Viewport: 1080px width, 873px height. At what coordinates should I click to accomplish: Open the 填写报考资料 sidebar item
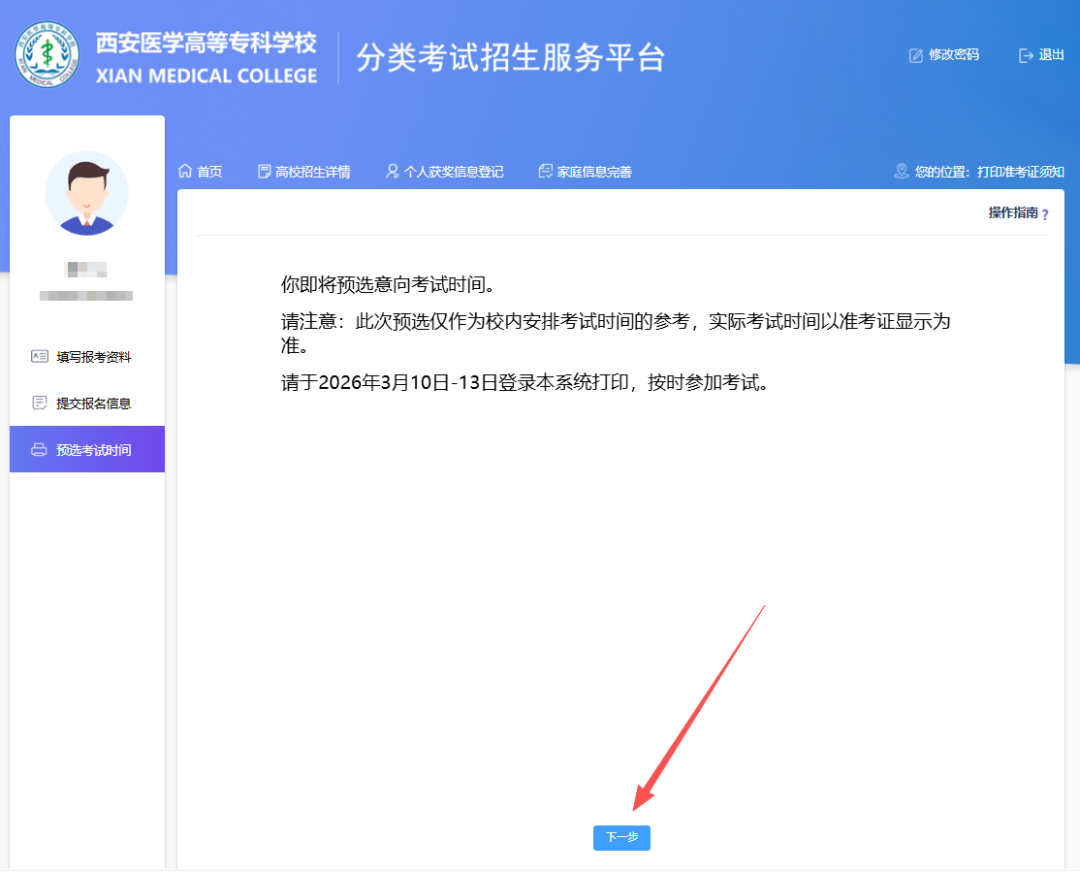(x=94, y=357)
